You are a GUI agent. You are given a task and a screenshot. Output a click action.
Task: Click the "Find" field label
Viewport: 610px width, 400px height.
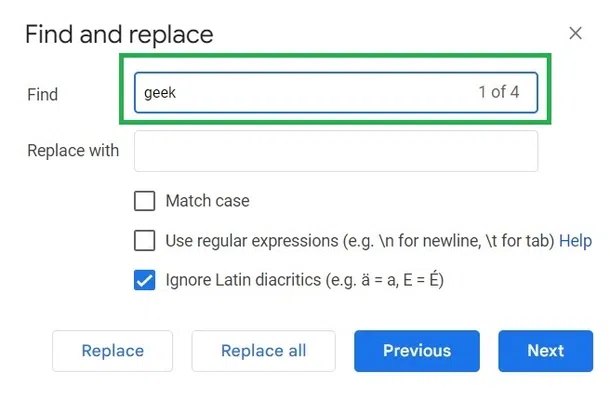tap(43, 95)
